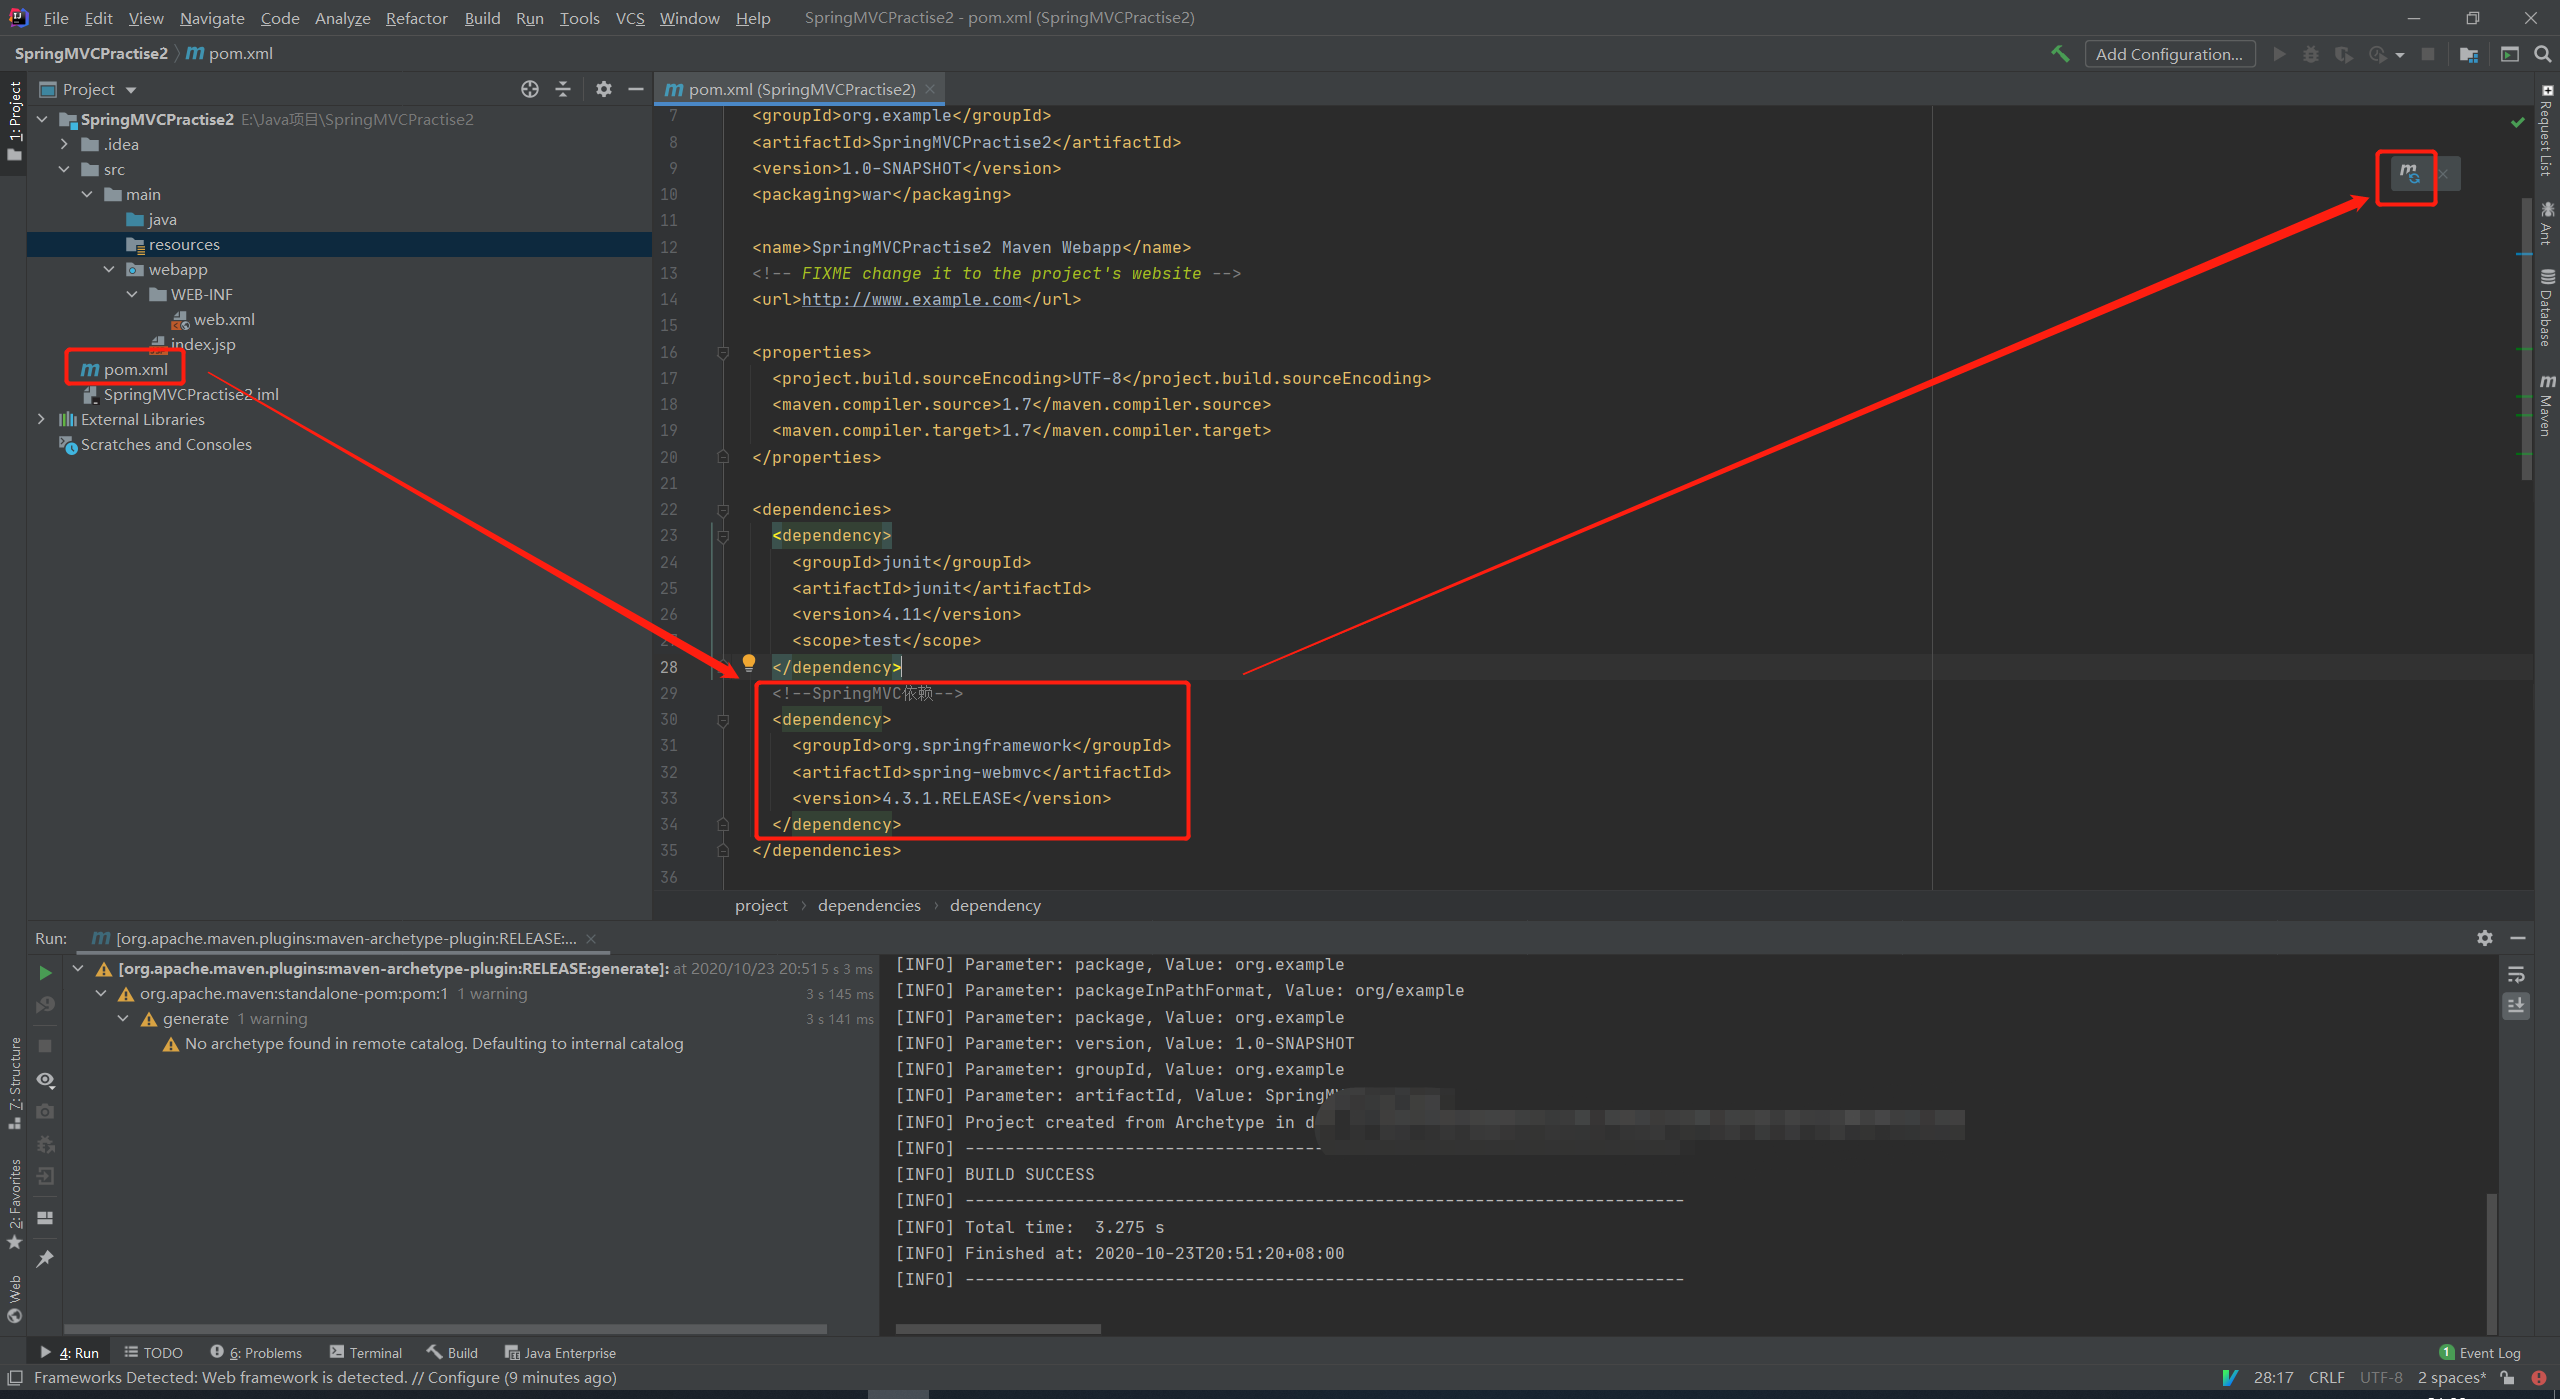The height and width of the screenshot is (1399, 2560).
Task: Click the Search Everywhere magnifier icon
Action: tap(2542, 54)
